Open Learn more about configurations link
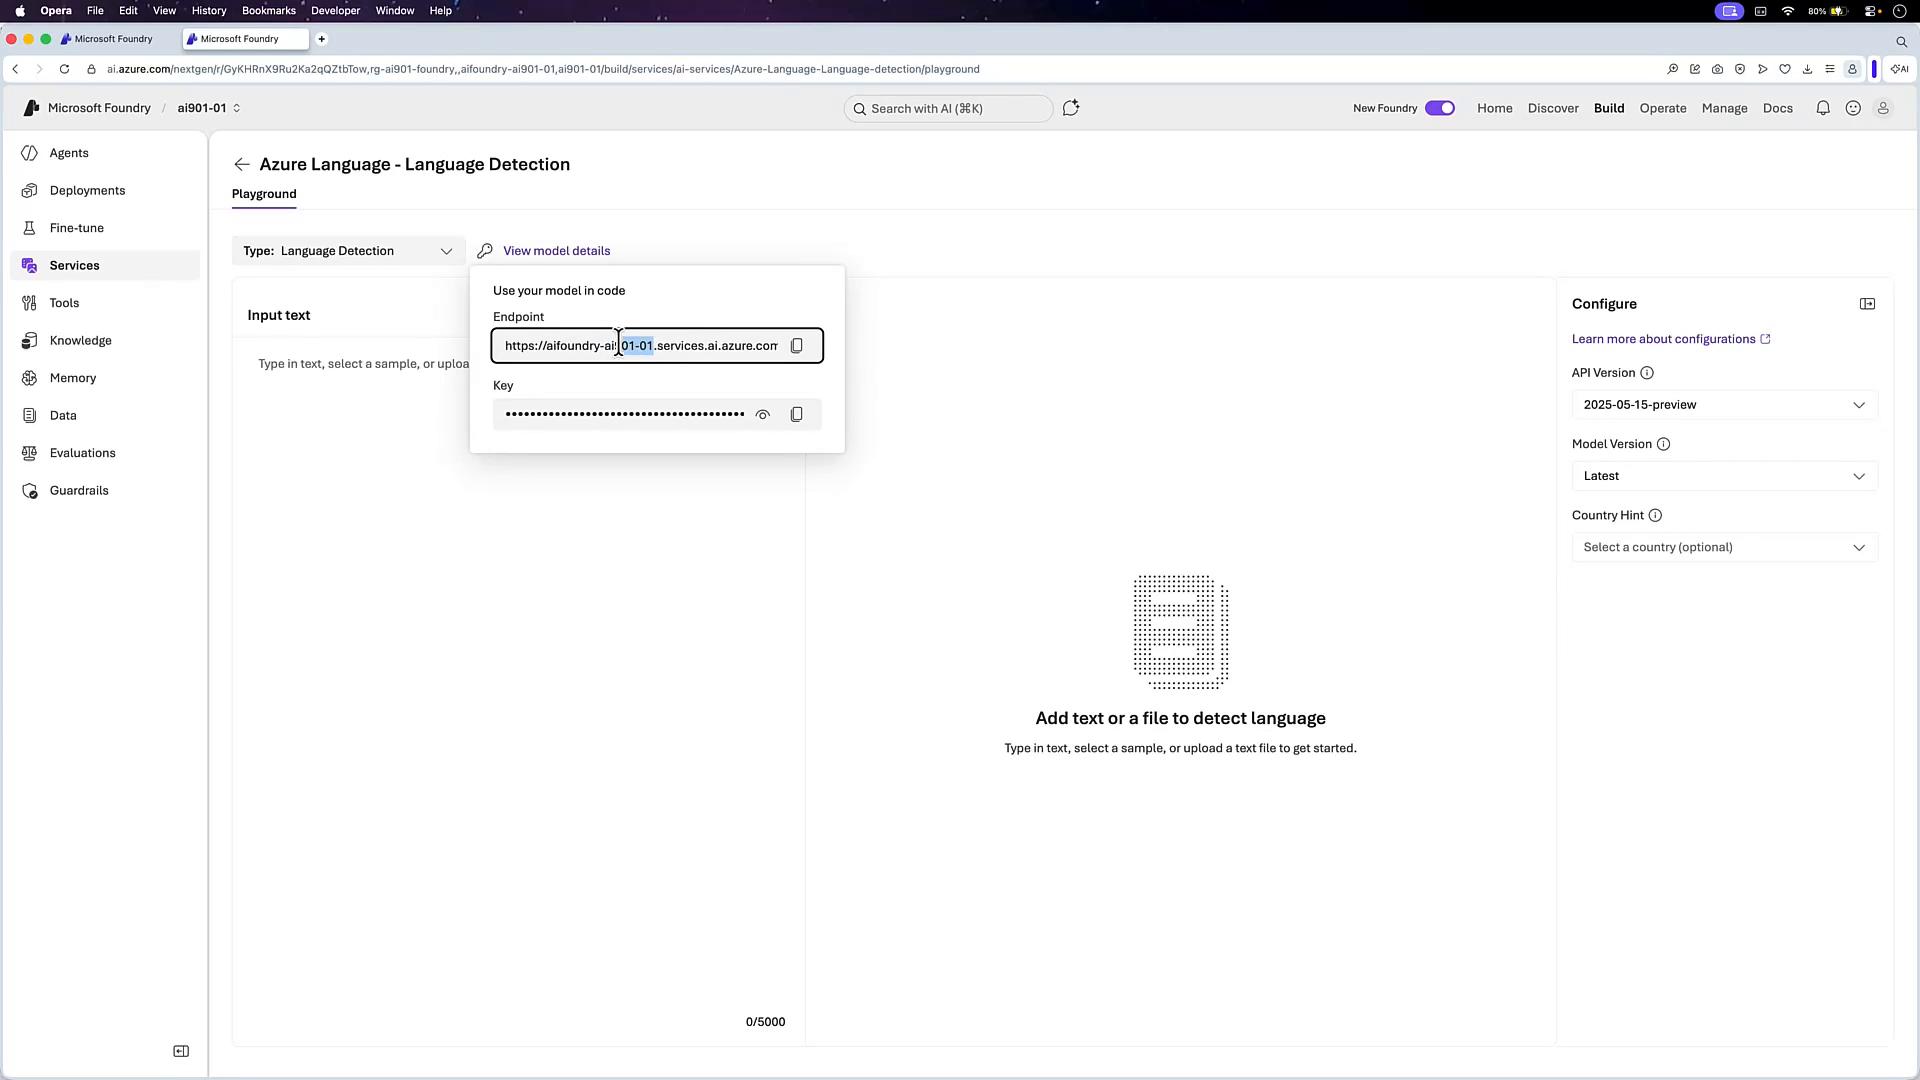 [x=1671, y=339]
